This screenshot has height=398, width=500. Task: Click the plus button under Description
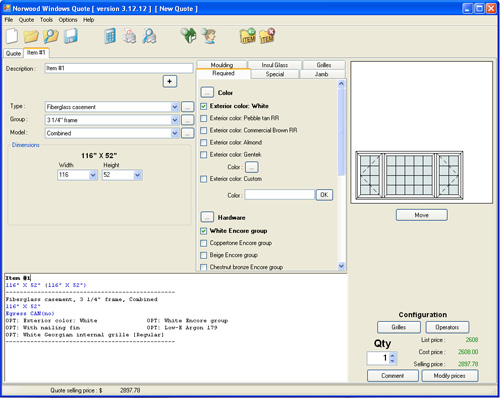(x=170, y=81)
